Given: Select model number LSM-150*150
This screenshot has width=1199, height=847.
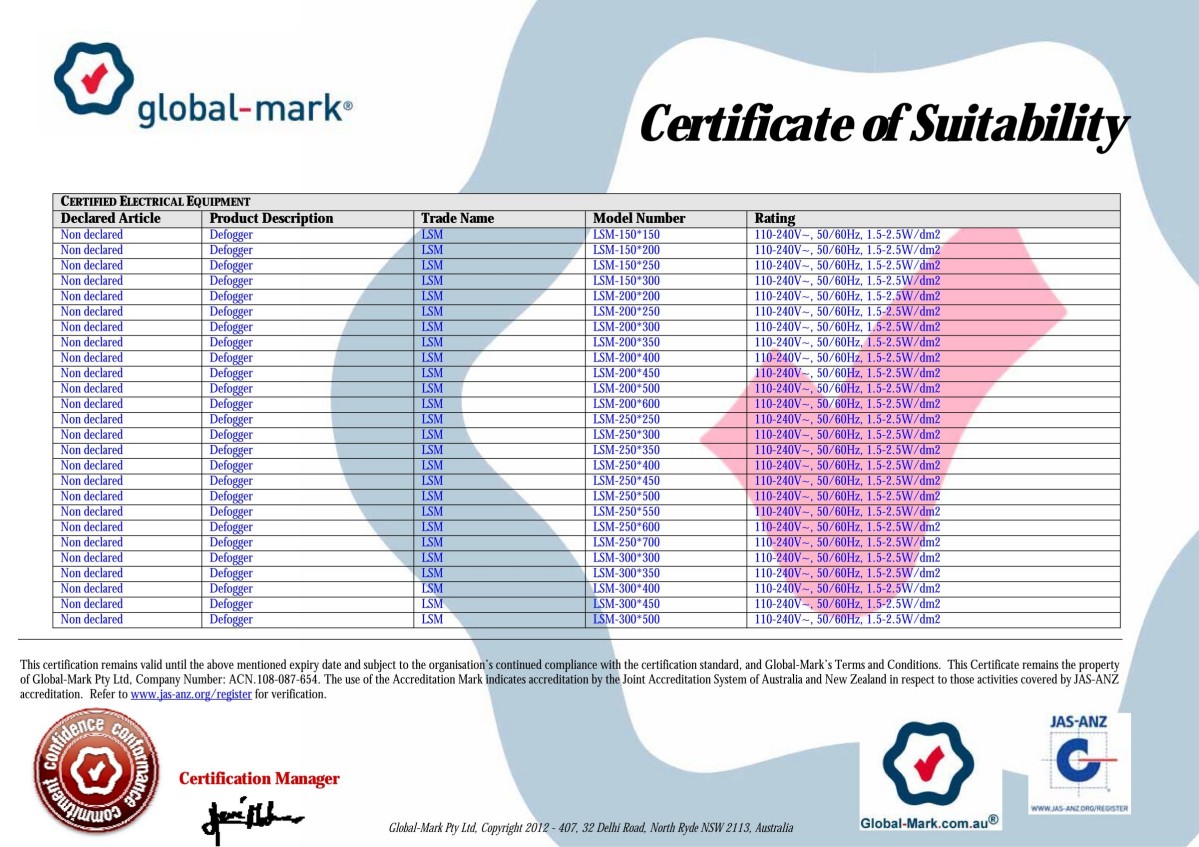Looking at the screenshot, I should [x=626, y=235].
